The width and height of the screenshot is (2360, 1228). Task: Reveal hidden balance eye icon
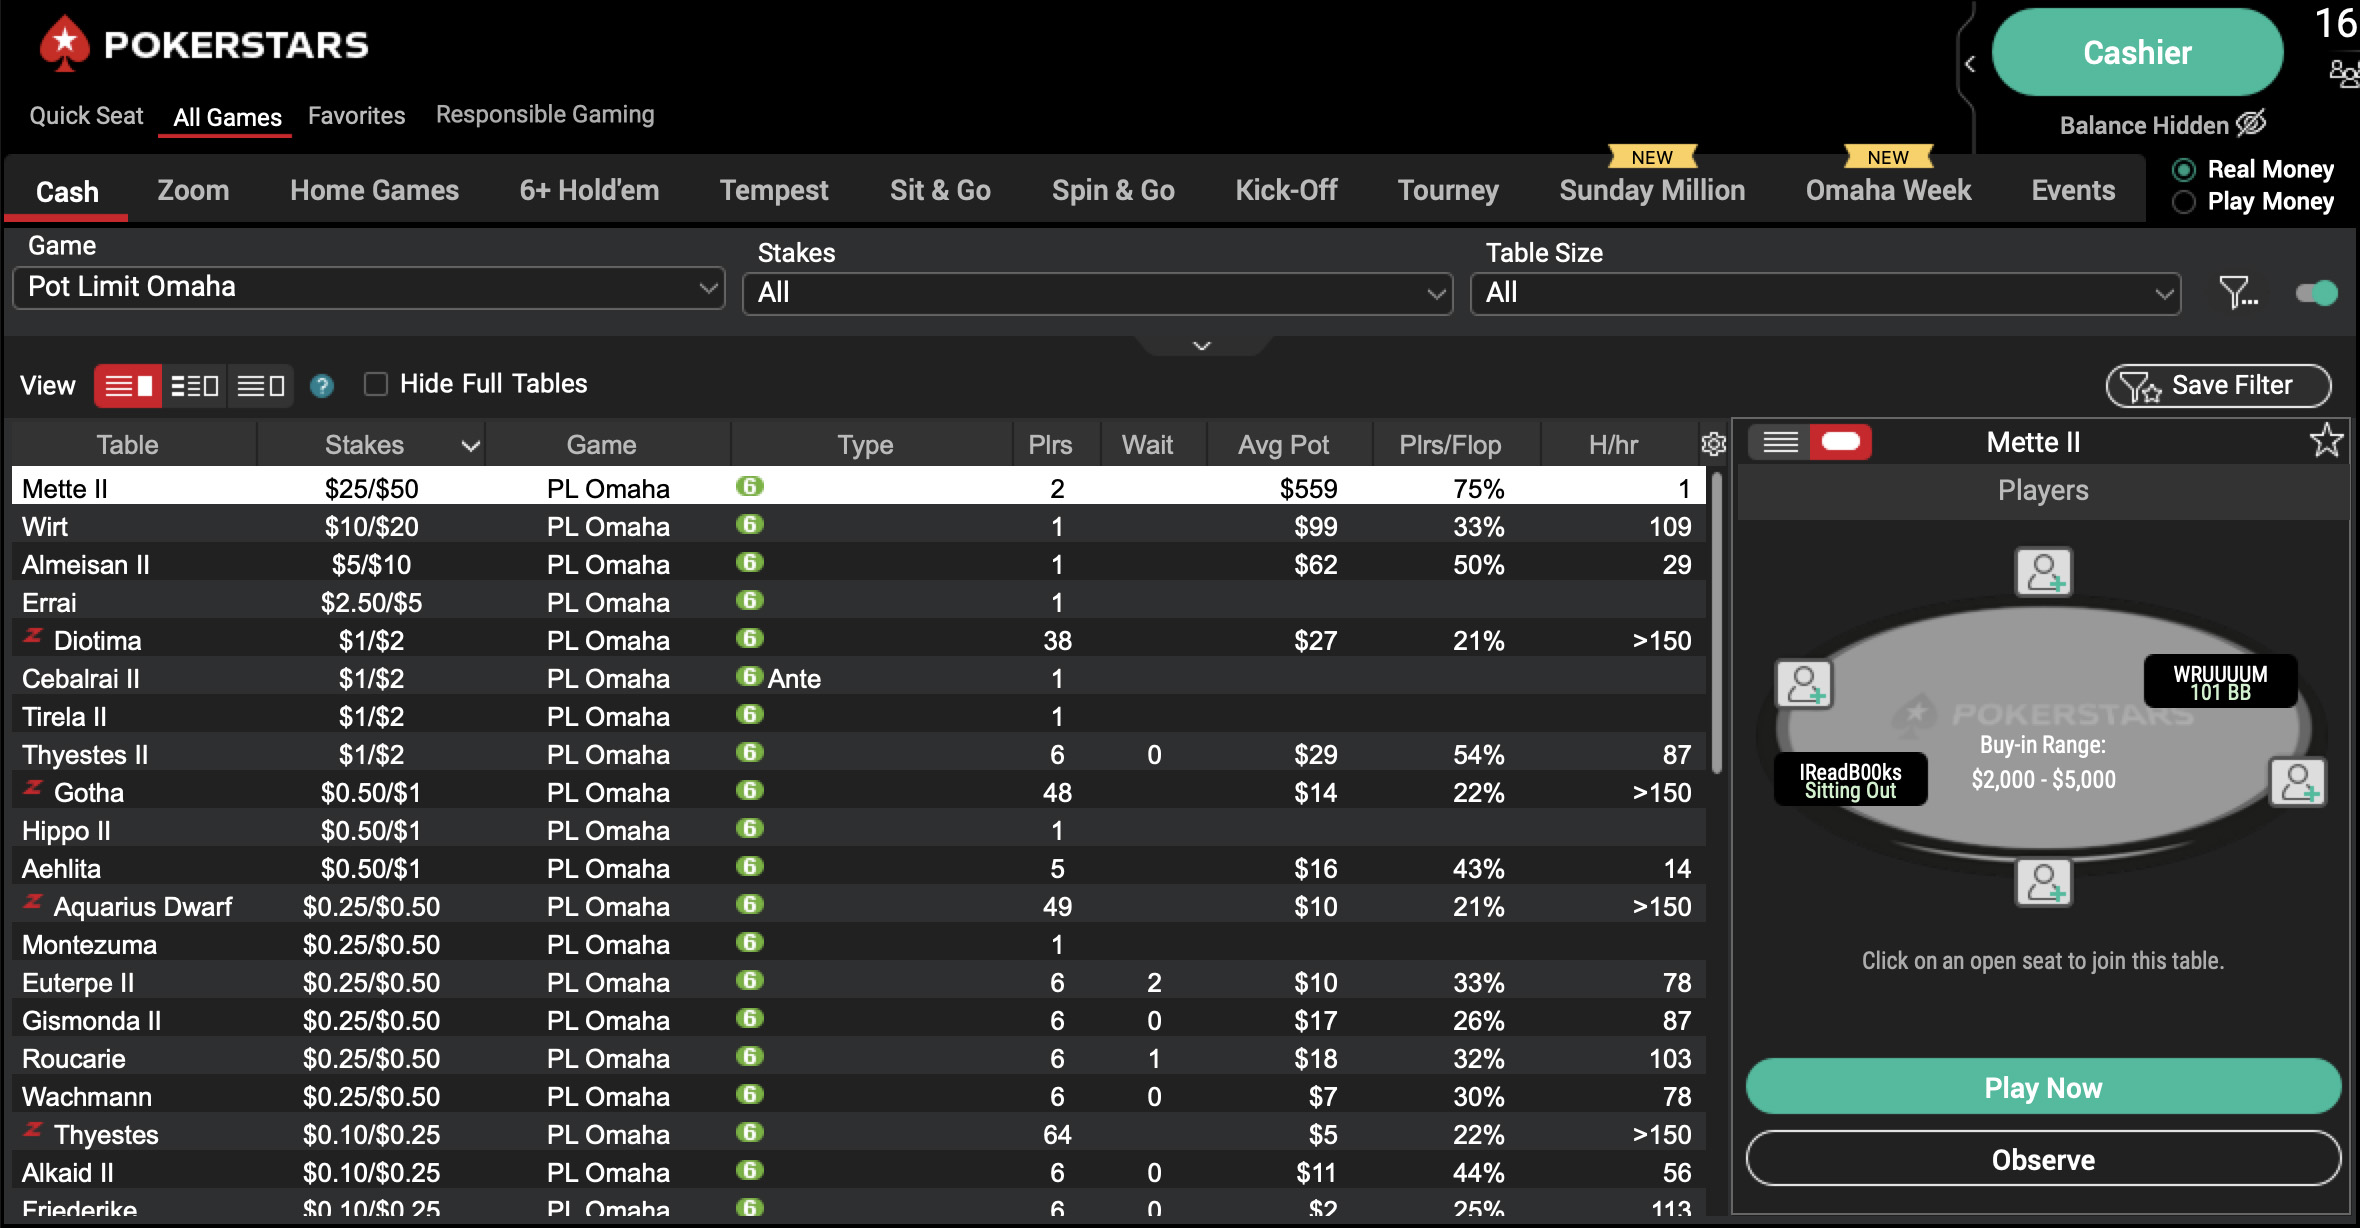[2251, 124]
